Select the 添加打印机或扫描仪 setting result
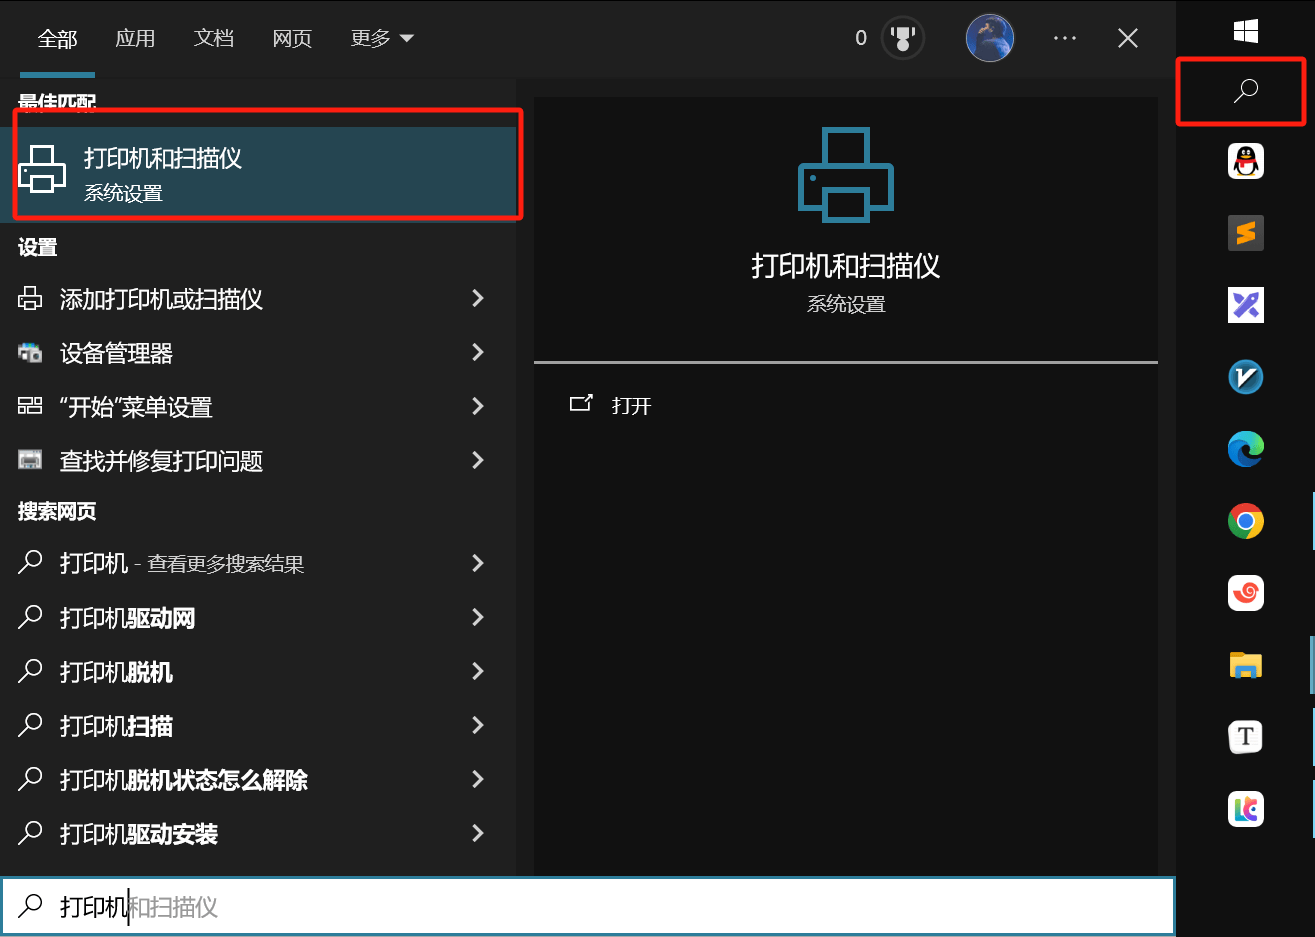1315x937 pixels. (x=258, y=298)
